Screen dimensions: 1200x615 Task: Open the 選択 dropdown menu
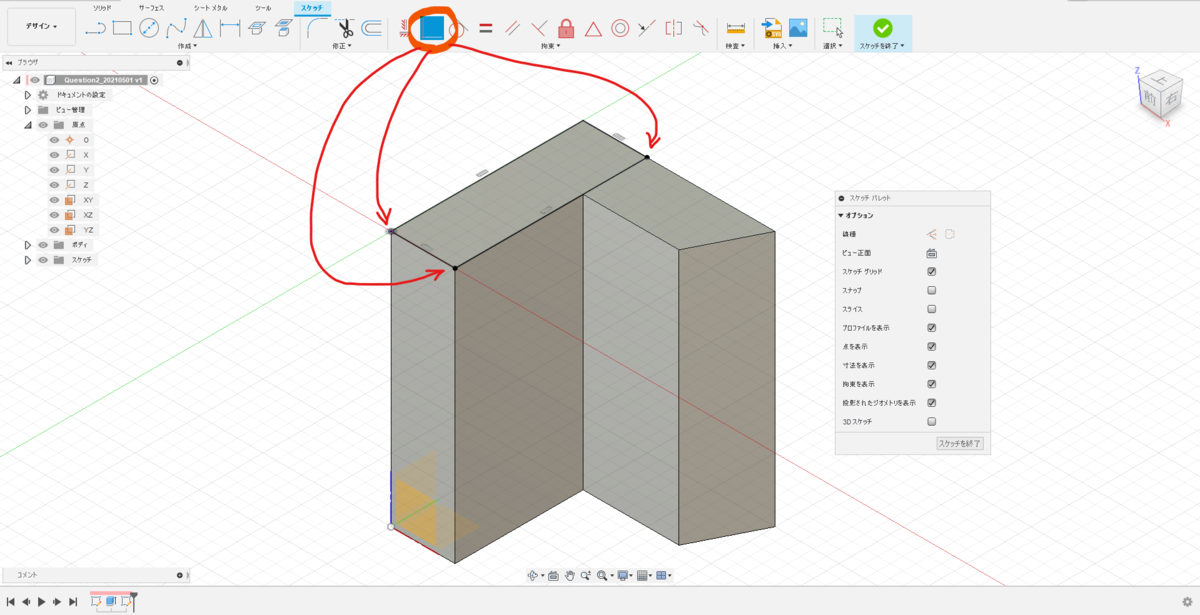tap(832, 46)
